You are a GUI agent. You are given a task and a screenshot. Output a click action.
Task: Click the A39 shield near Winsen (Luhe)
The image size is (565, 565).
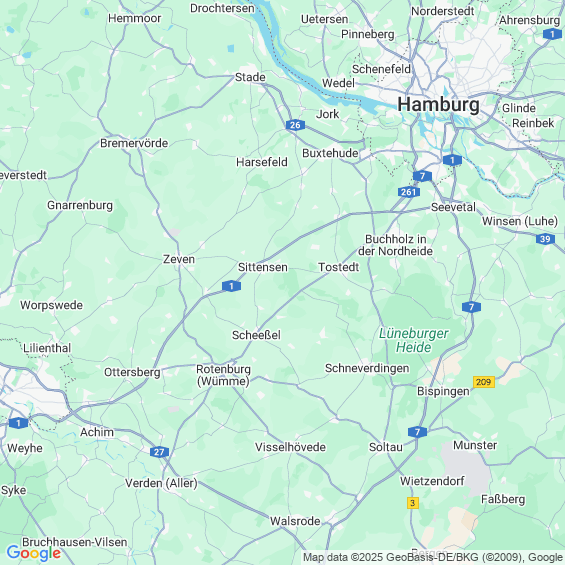point(545,239)
